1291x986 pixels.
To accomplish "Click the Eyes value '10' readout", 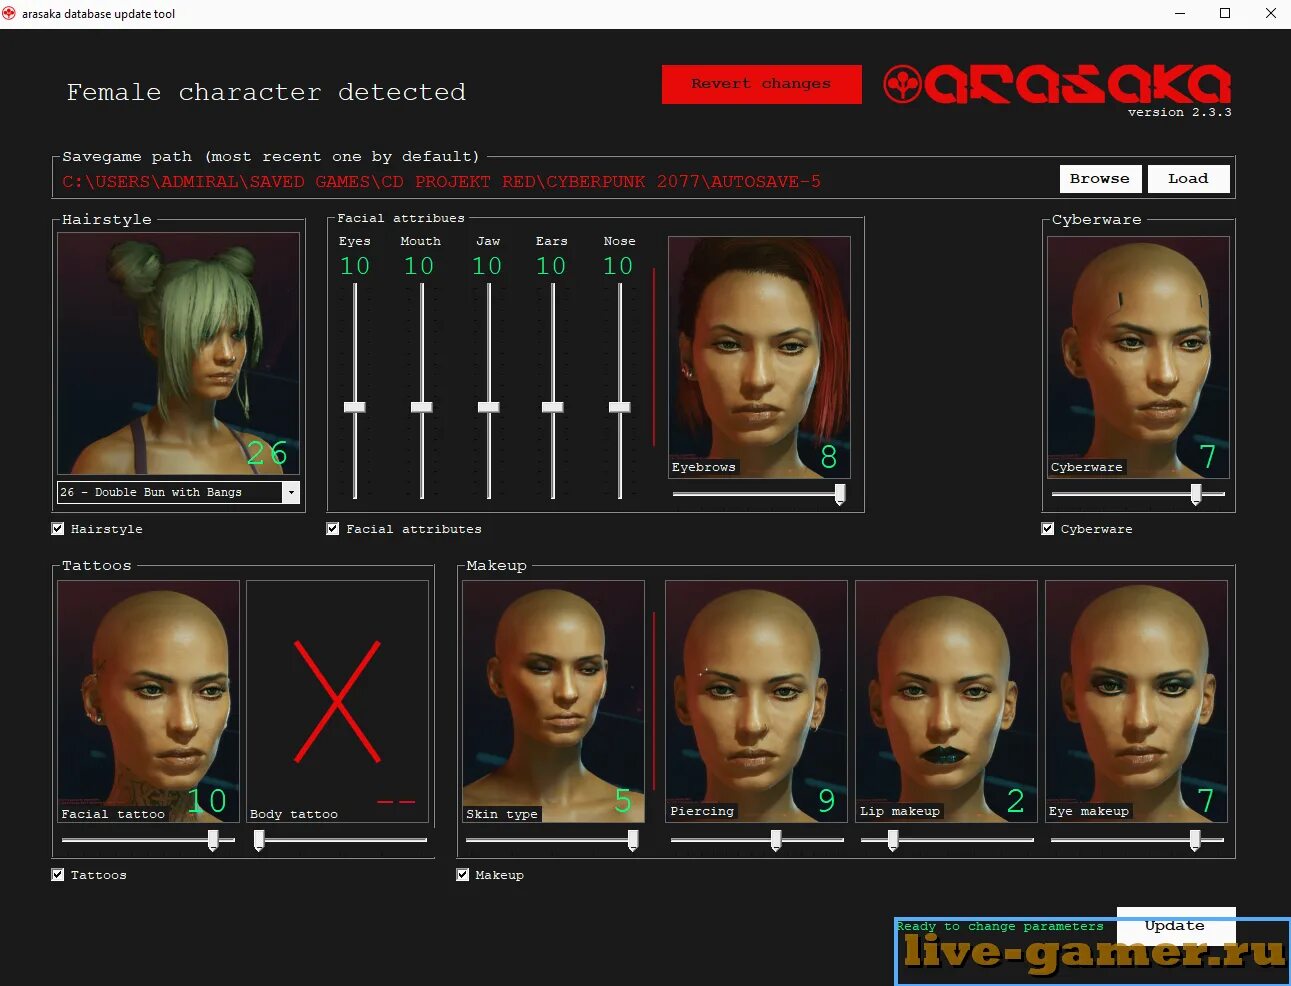I will [355, 266].
